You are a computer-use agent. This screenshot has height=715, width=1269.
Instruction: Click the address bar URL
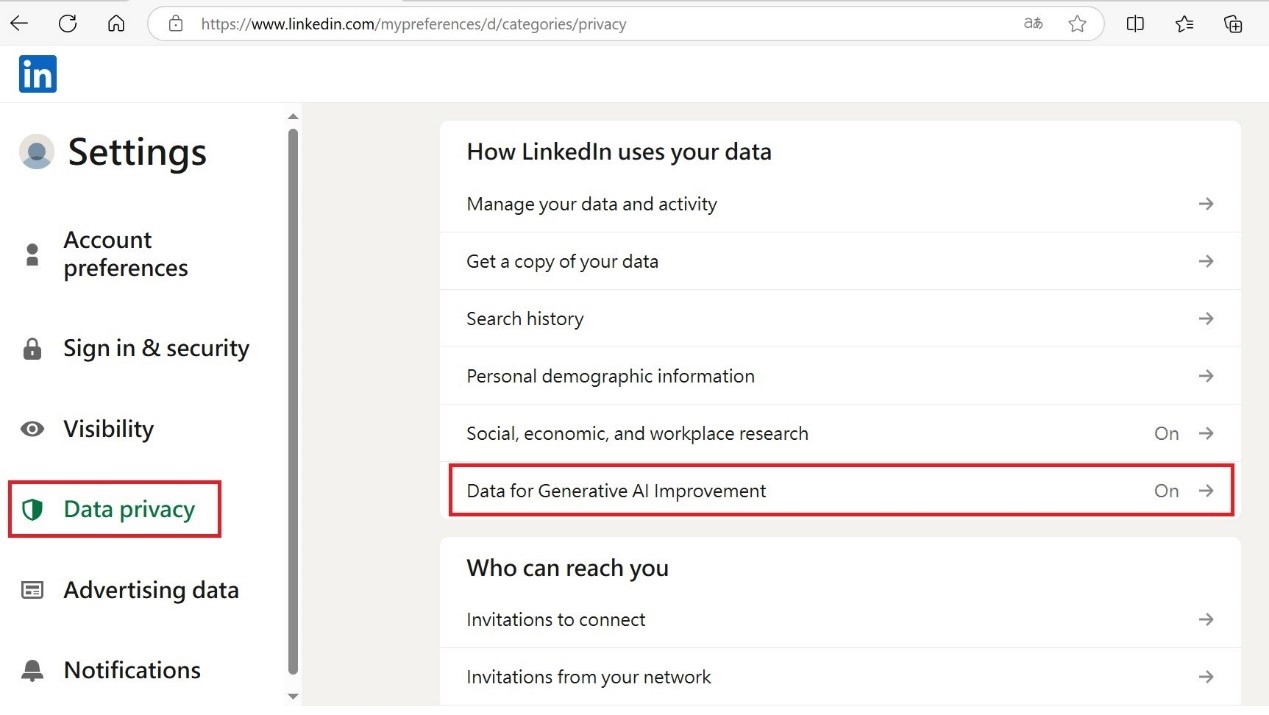coord(413,24)
